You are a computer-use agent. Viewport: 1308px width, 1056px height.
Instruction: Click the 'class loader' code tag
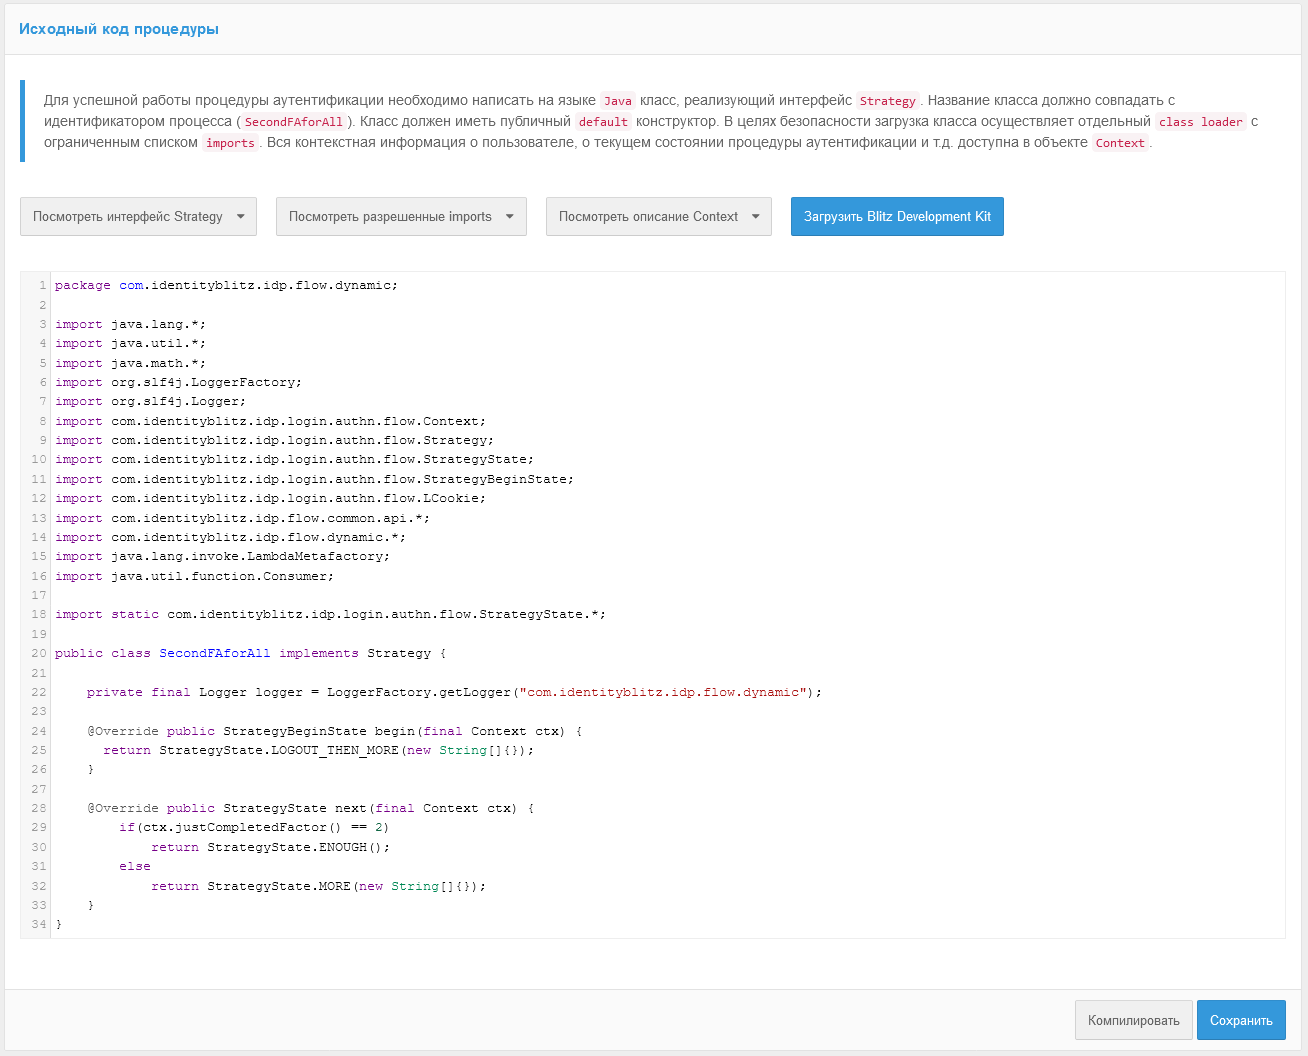[x=1200, y=122]
